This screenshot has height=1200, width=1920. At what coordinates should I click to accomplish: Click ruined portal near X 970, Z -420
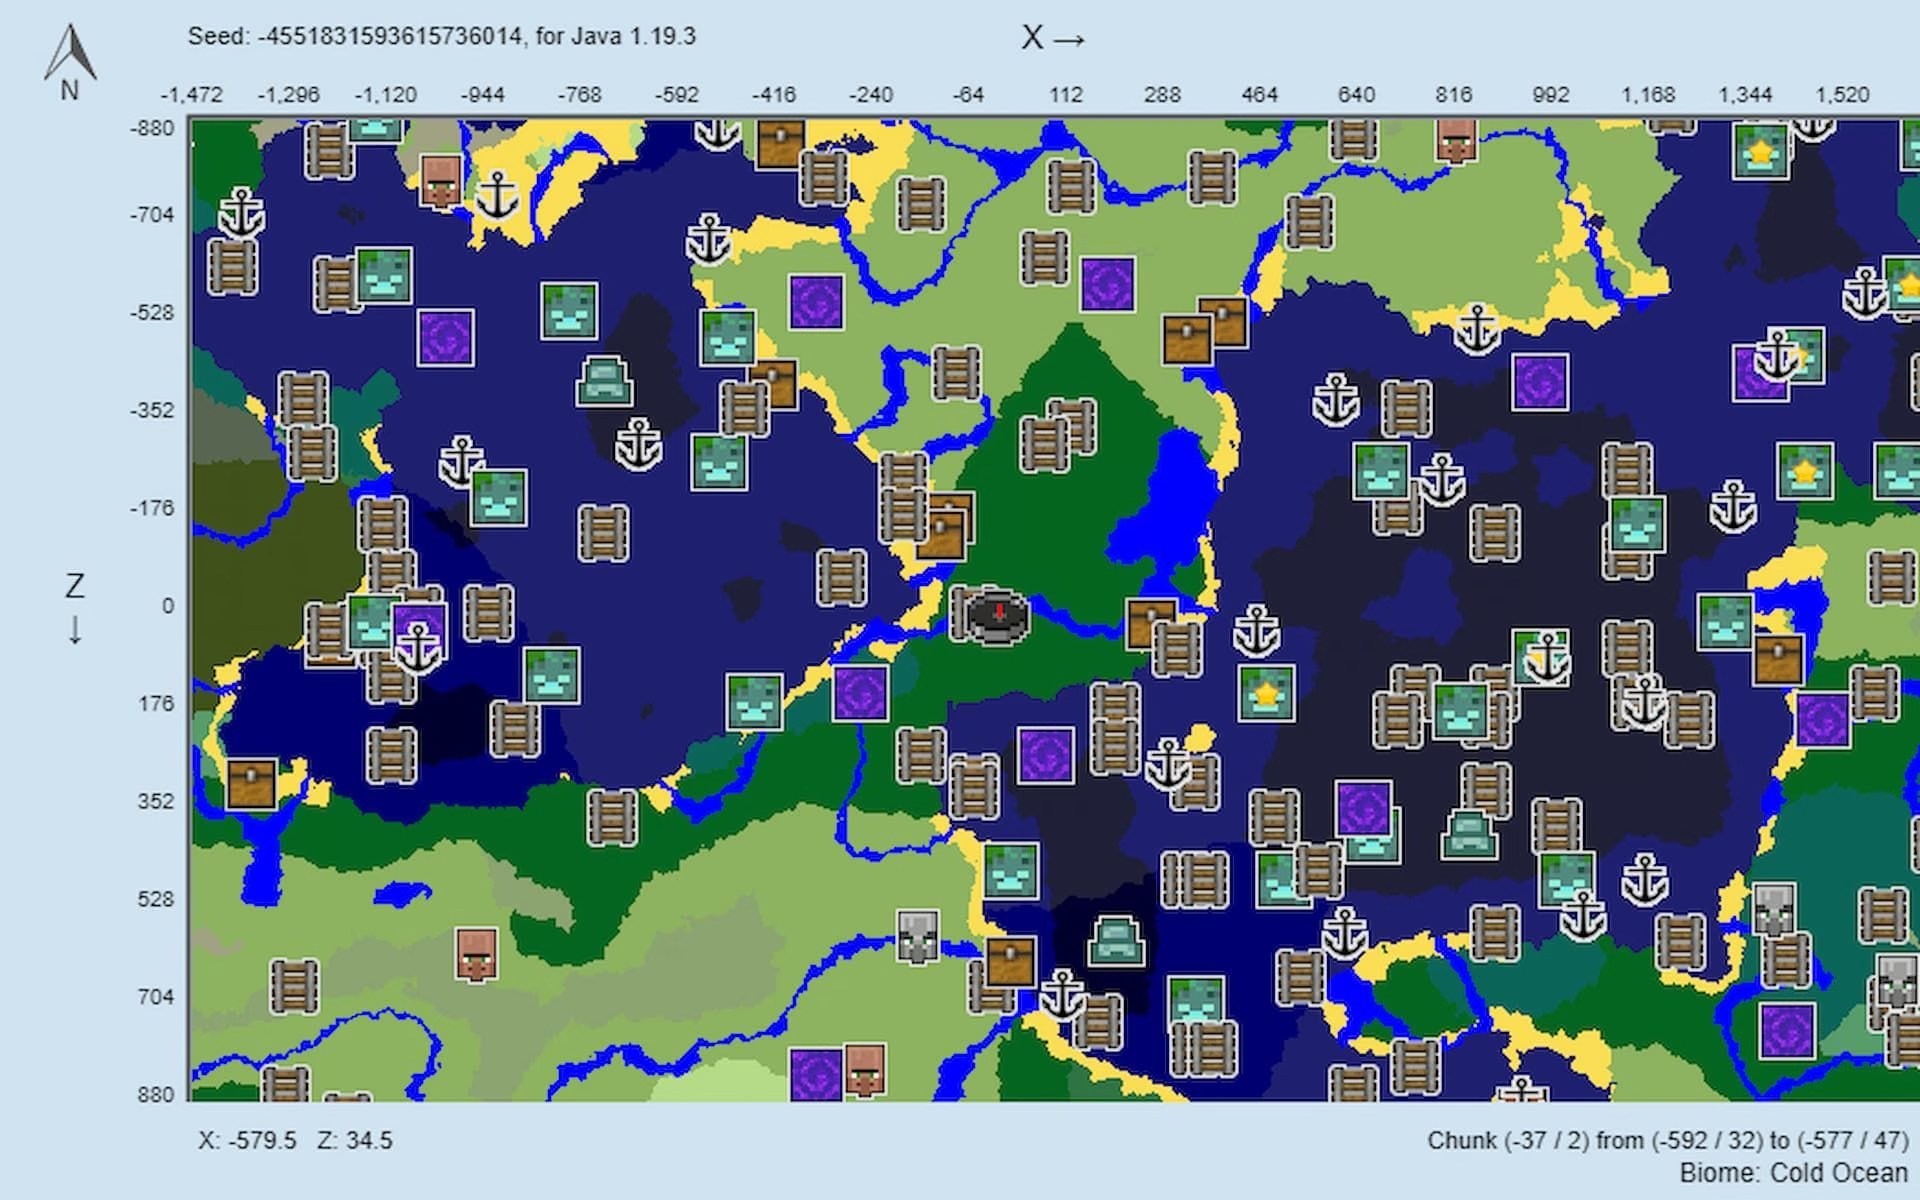click(x=1540, y=381)
